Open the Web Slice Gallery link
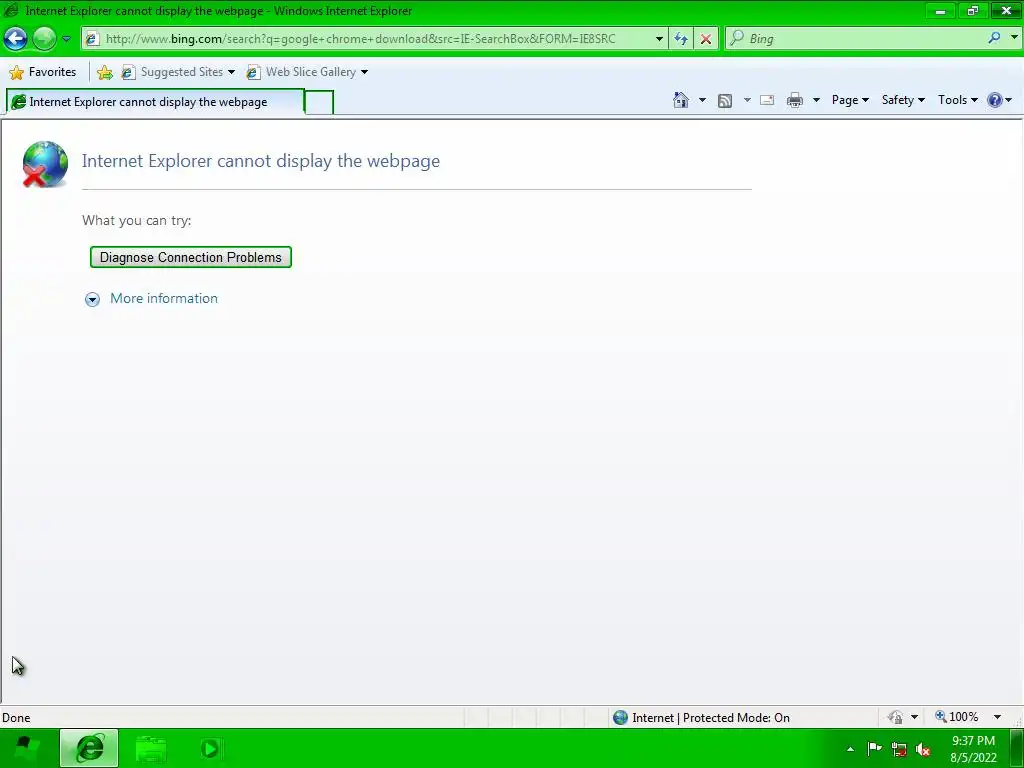 302,72
